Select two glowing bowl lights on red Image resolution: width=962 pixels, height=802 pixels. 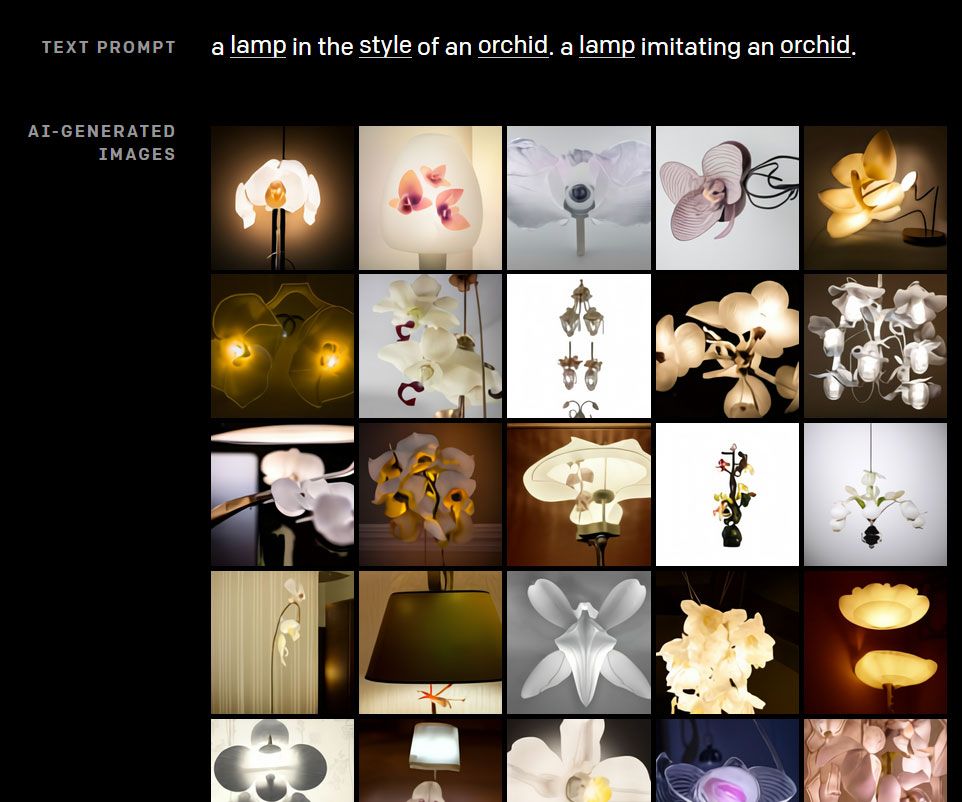pyautogui.click(x=875, y=642)
